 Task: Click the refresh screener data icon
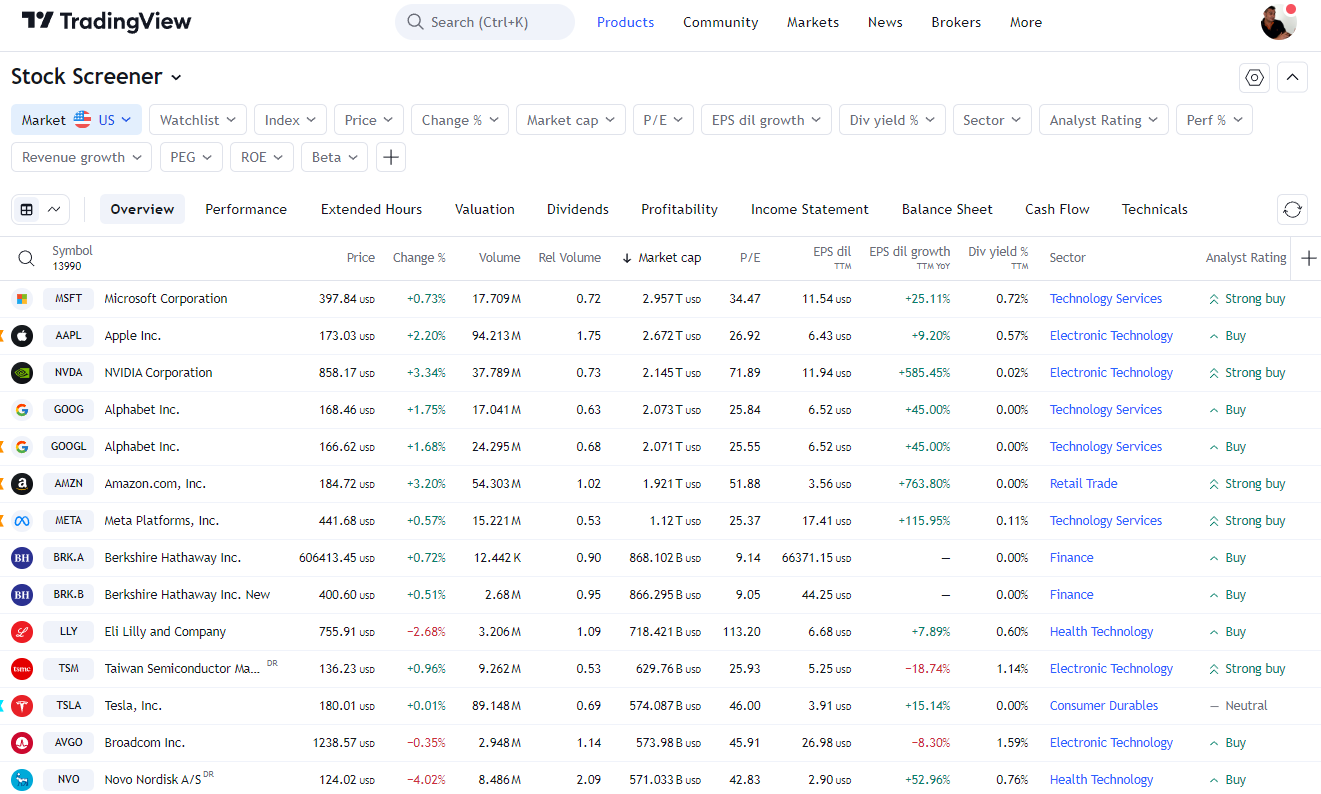(1292, 209)
